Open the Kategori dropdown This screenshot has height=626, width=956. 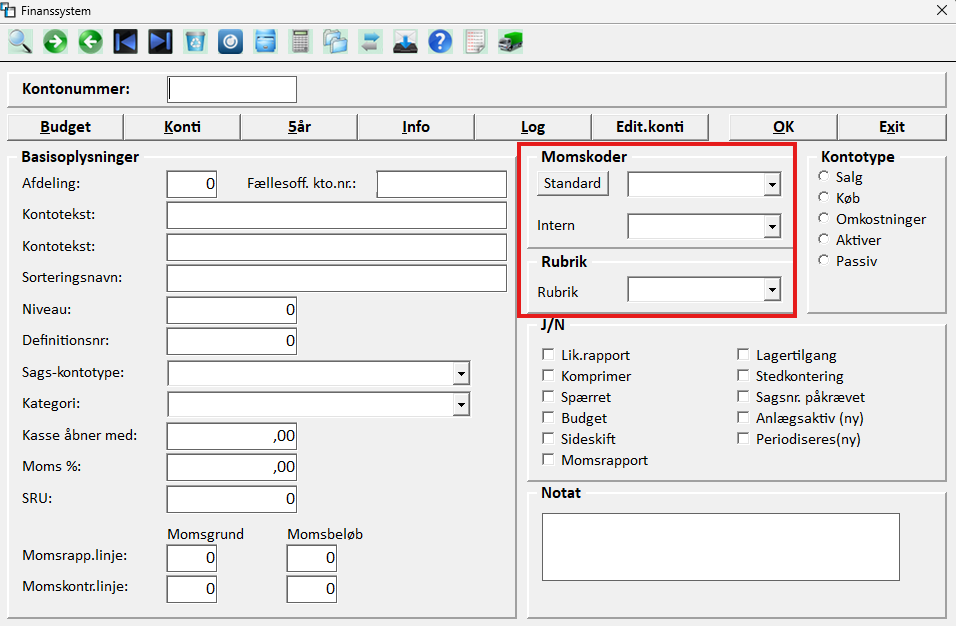461,405
